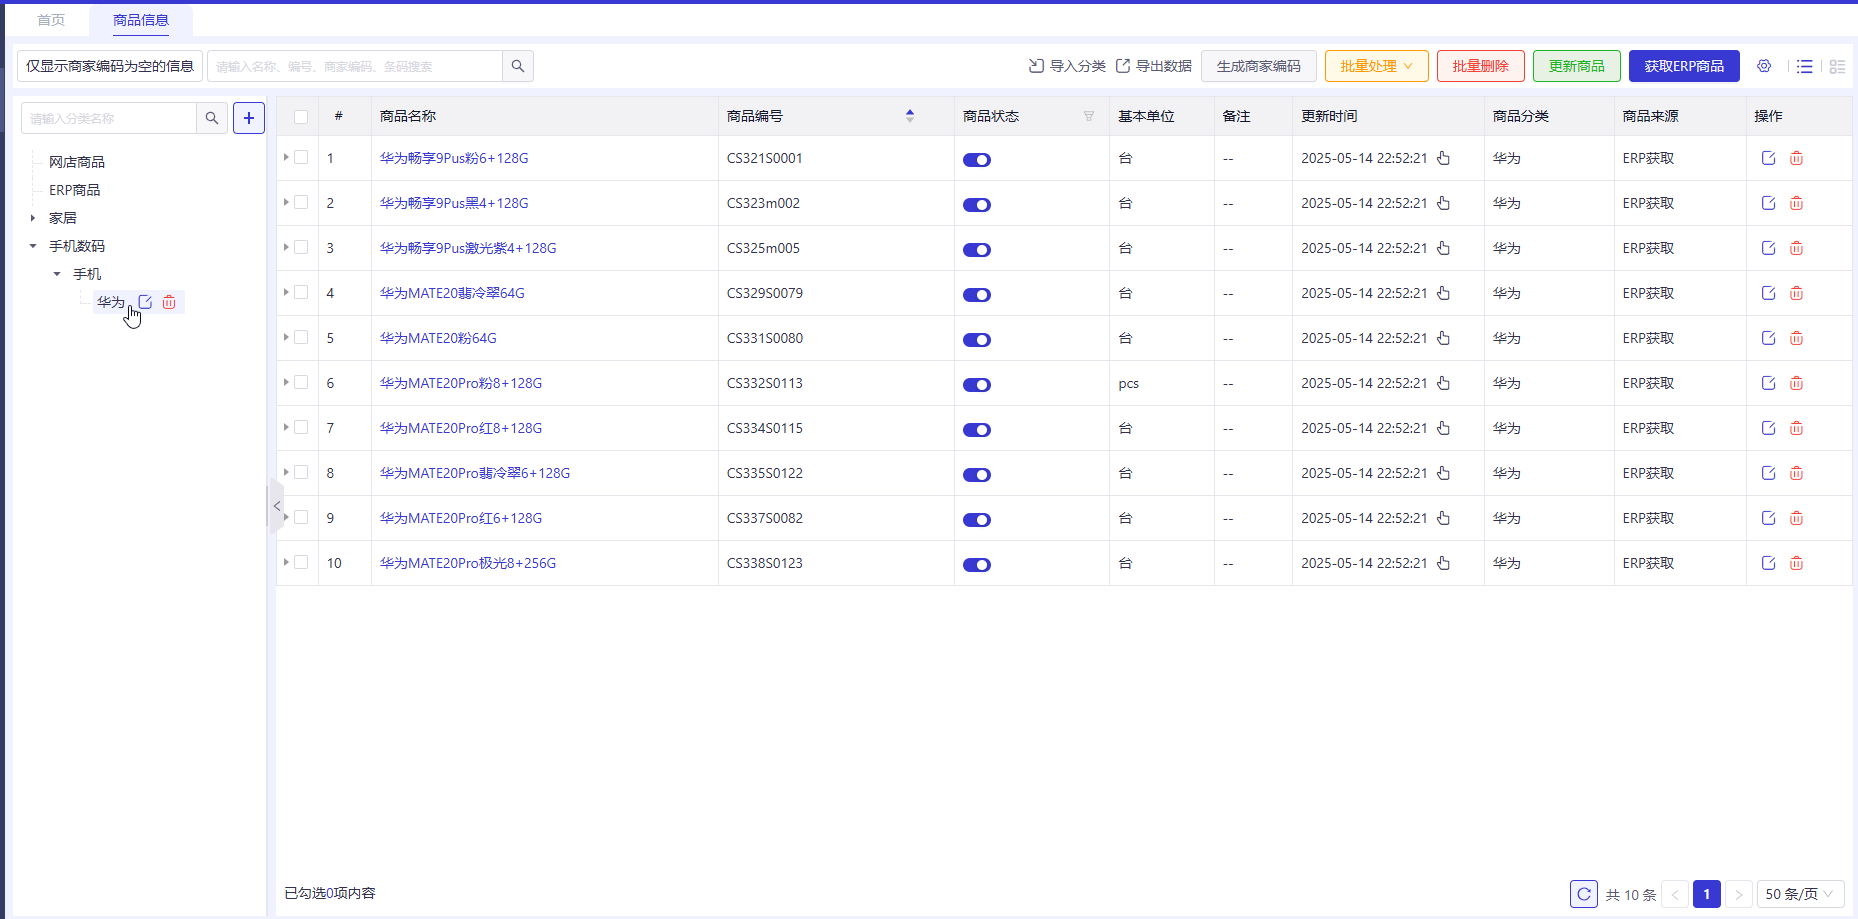Edit product 华为畅享9Pus粉6+128G
Image resolution: width=1858 pixels, height=919 pixels.
pos(1769,158)
